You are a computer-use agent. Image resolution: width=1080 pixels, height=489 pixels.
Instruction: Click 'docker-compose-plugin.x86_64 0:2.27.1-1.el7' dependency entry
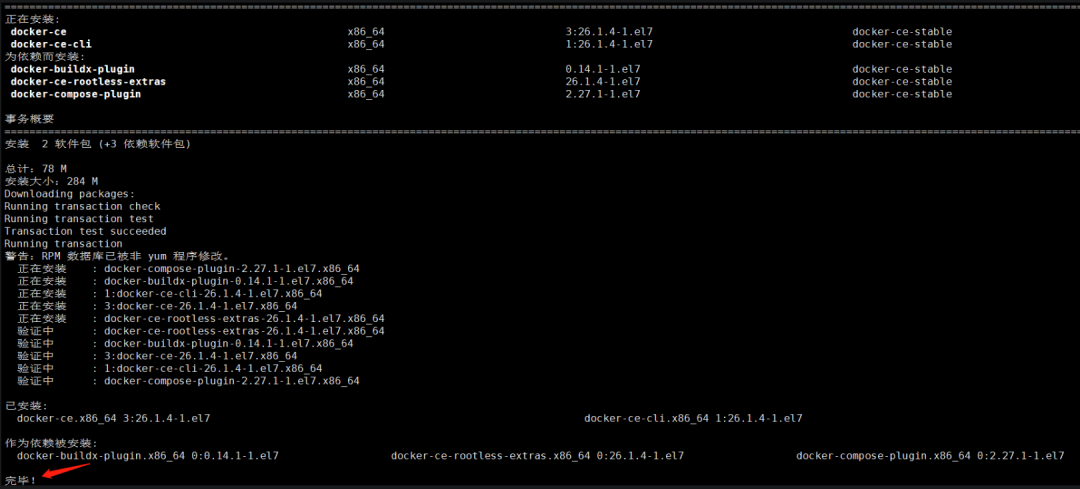930,455
